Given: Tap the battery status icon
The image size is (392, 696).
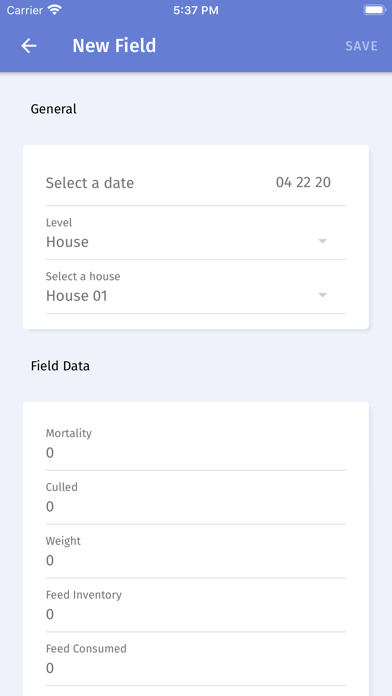Looking at the screenshot, I should click(375, 10).
